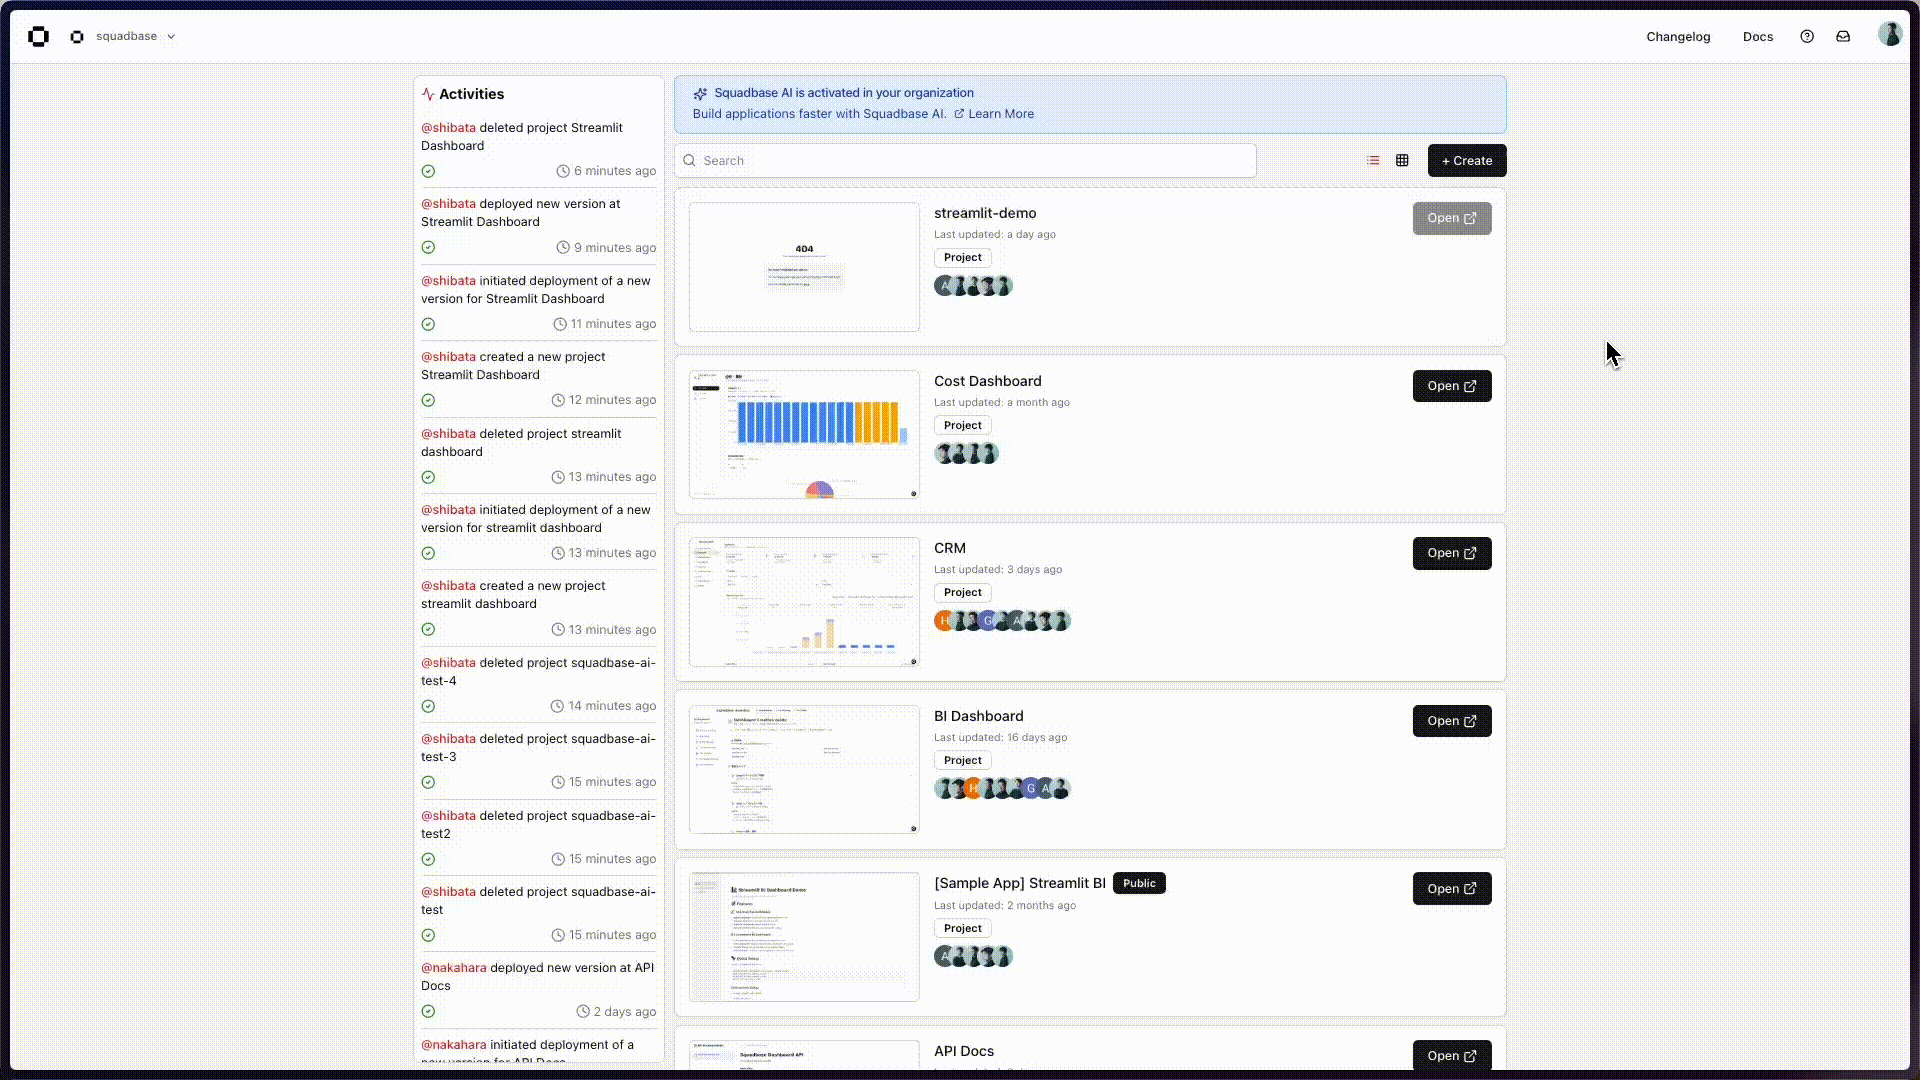Open the BI Dashboard project

(x=1451, y=721)
